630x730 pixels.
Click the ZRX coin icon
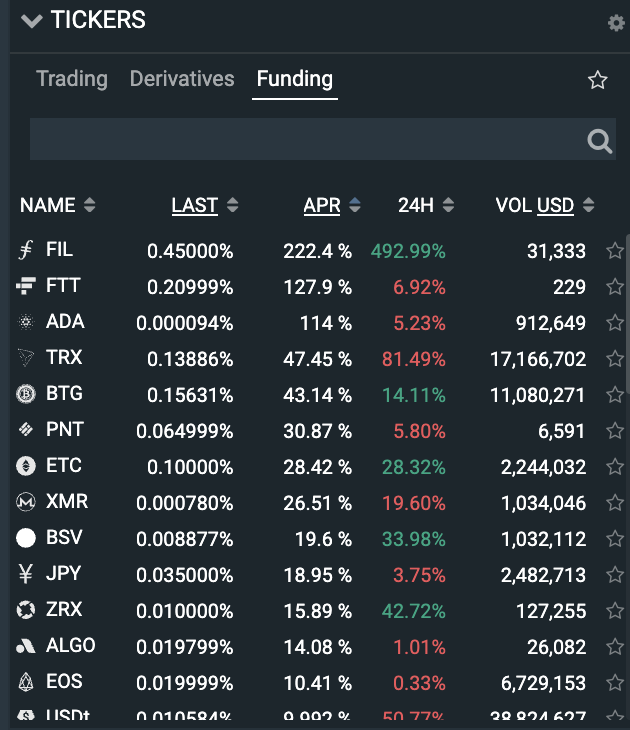(x=26, y=609)
